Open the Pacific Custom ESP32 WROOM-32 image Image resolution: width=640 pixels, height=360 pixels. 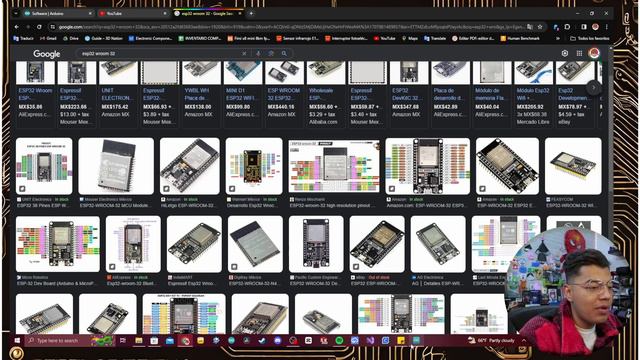click(316, 244)
